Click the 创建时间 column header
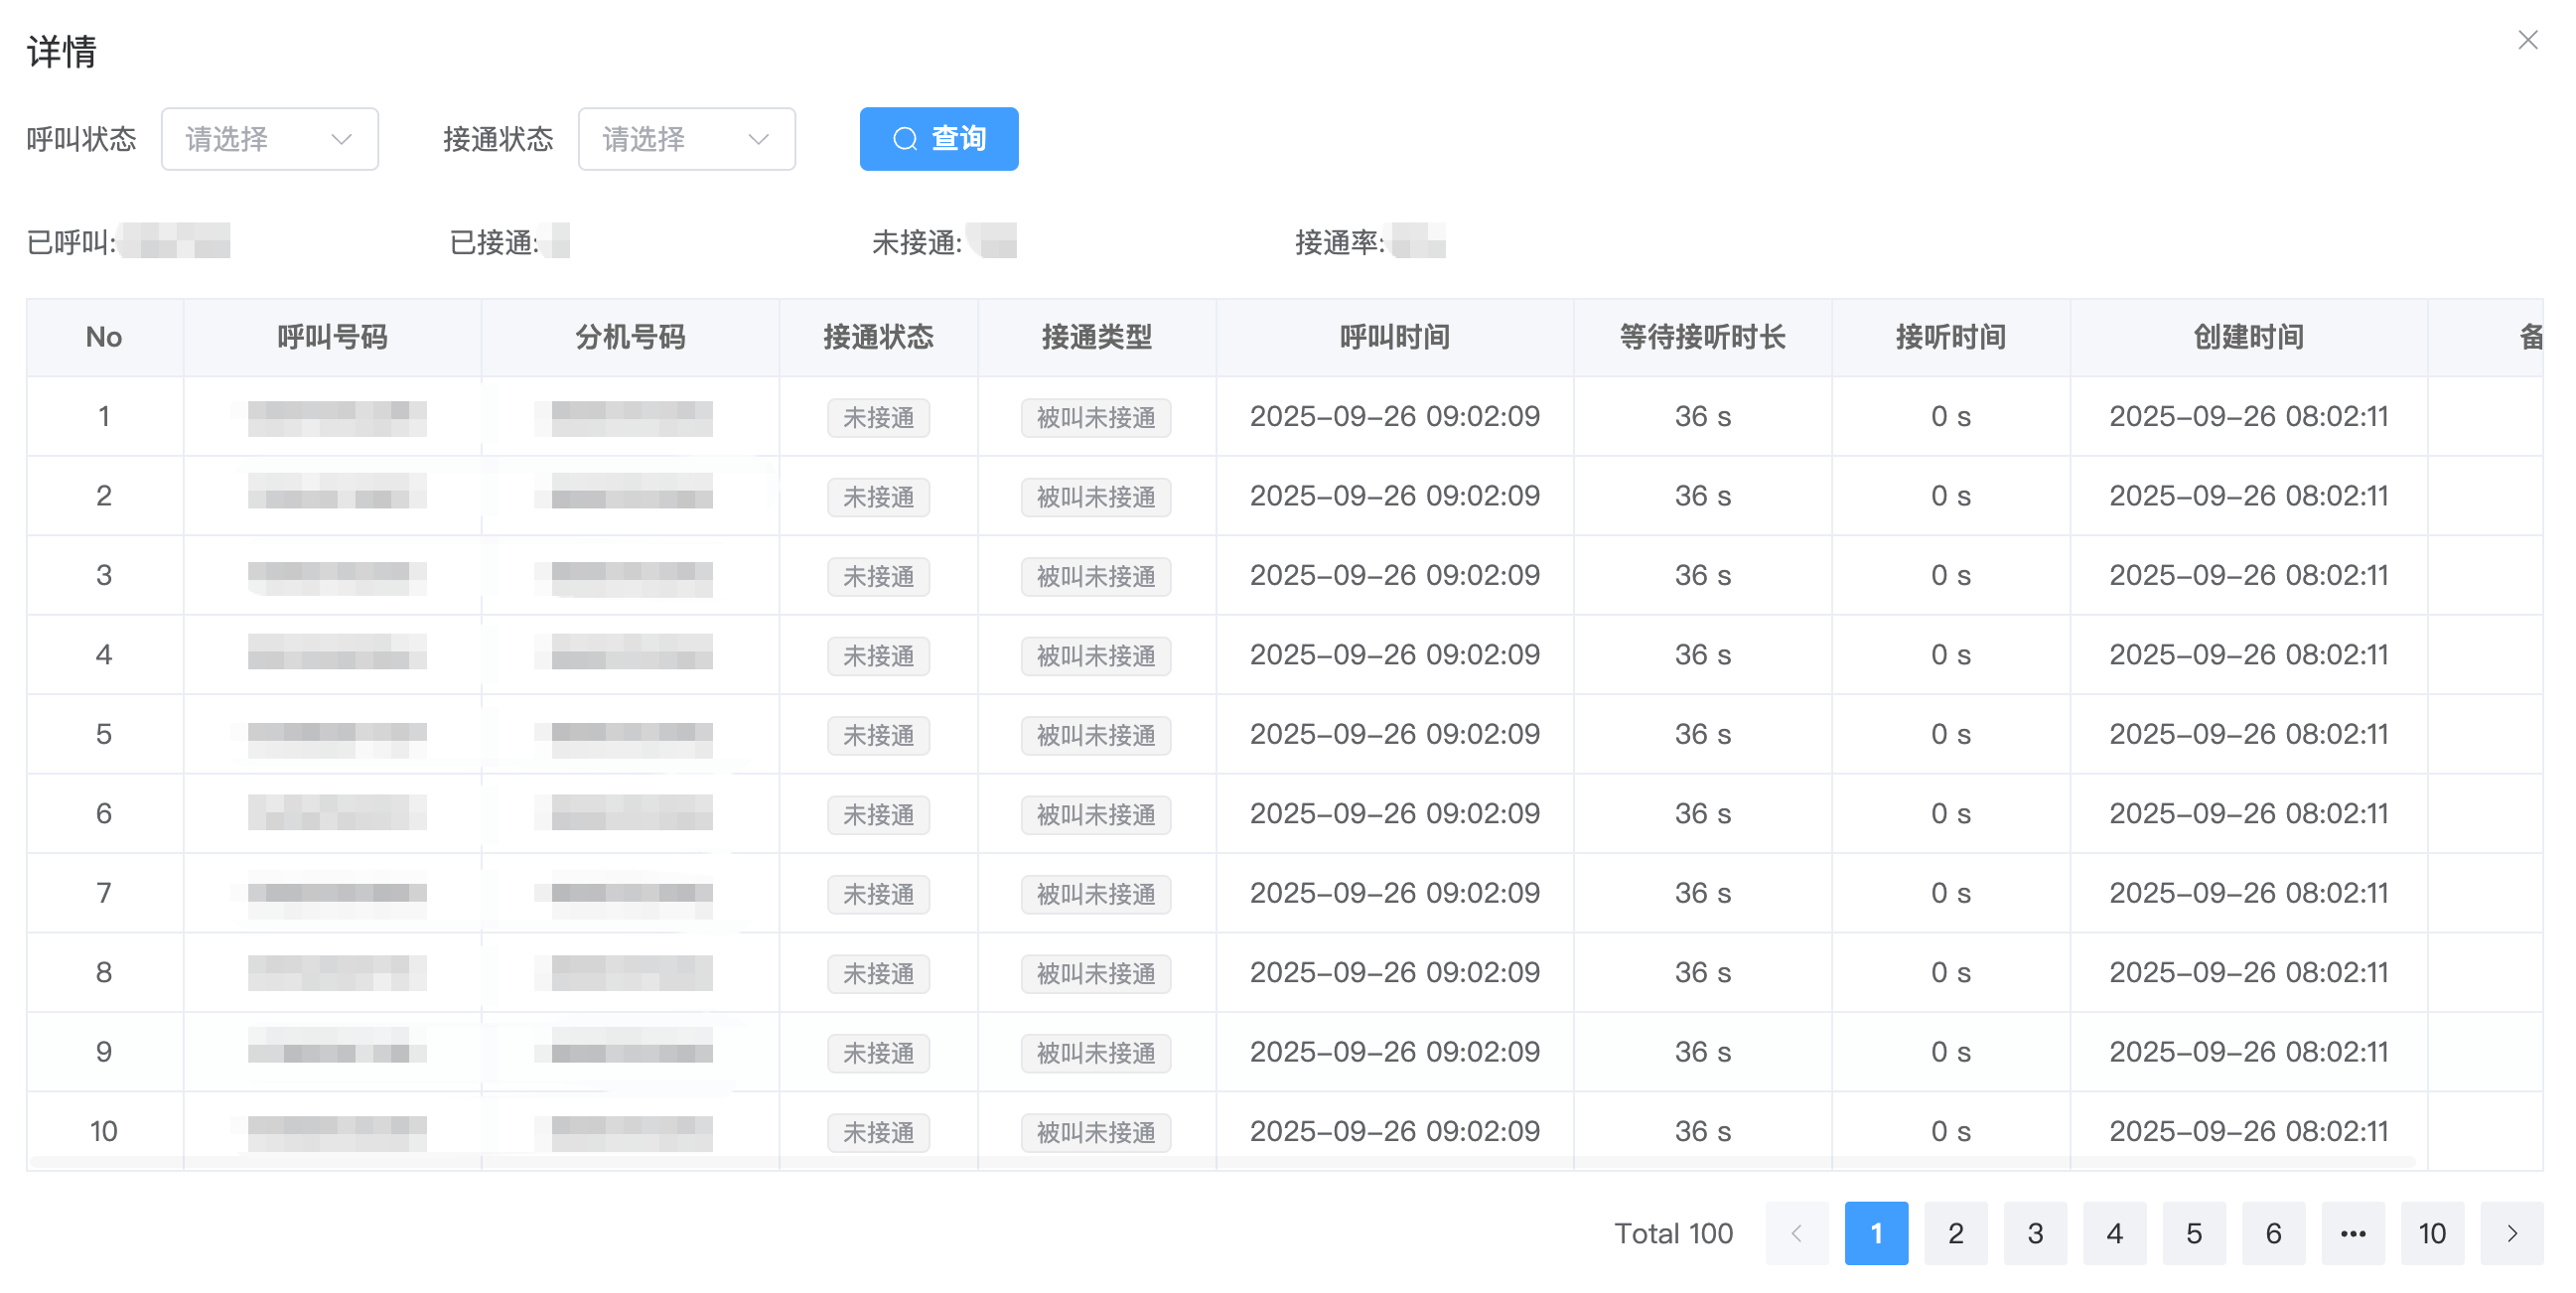 2248,337
